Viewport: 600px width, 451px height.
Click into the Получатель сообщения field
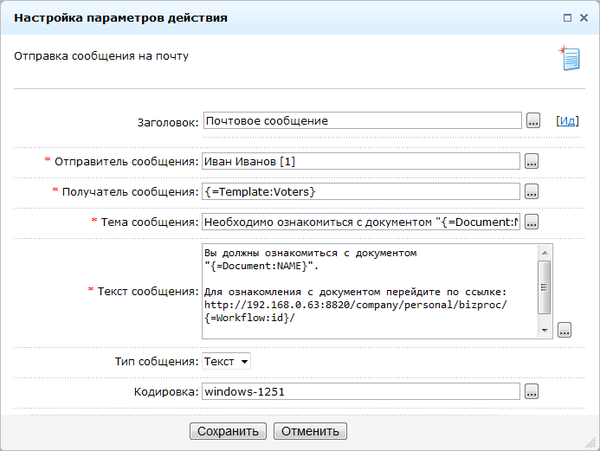click(360, 191)
